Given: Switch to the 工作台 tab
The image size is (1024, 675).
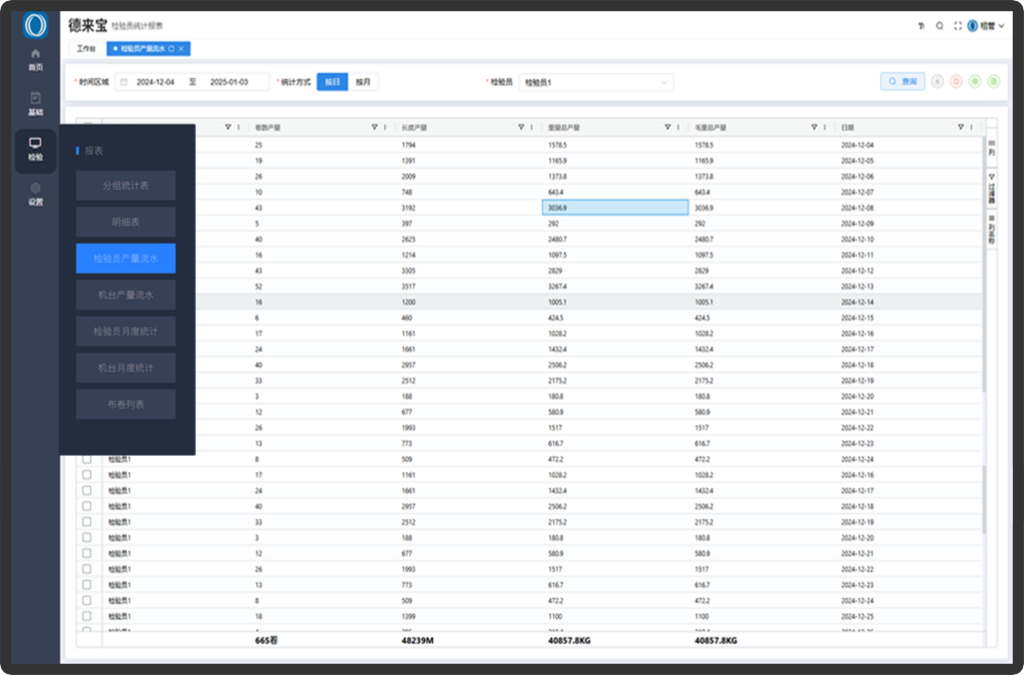Looking at the screenshot, I should pos(86,49).
